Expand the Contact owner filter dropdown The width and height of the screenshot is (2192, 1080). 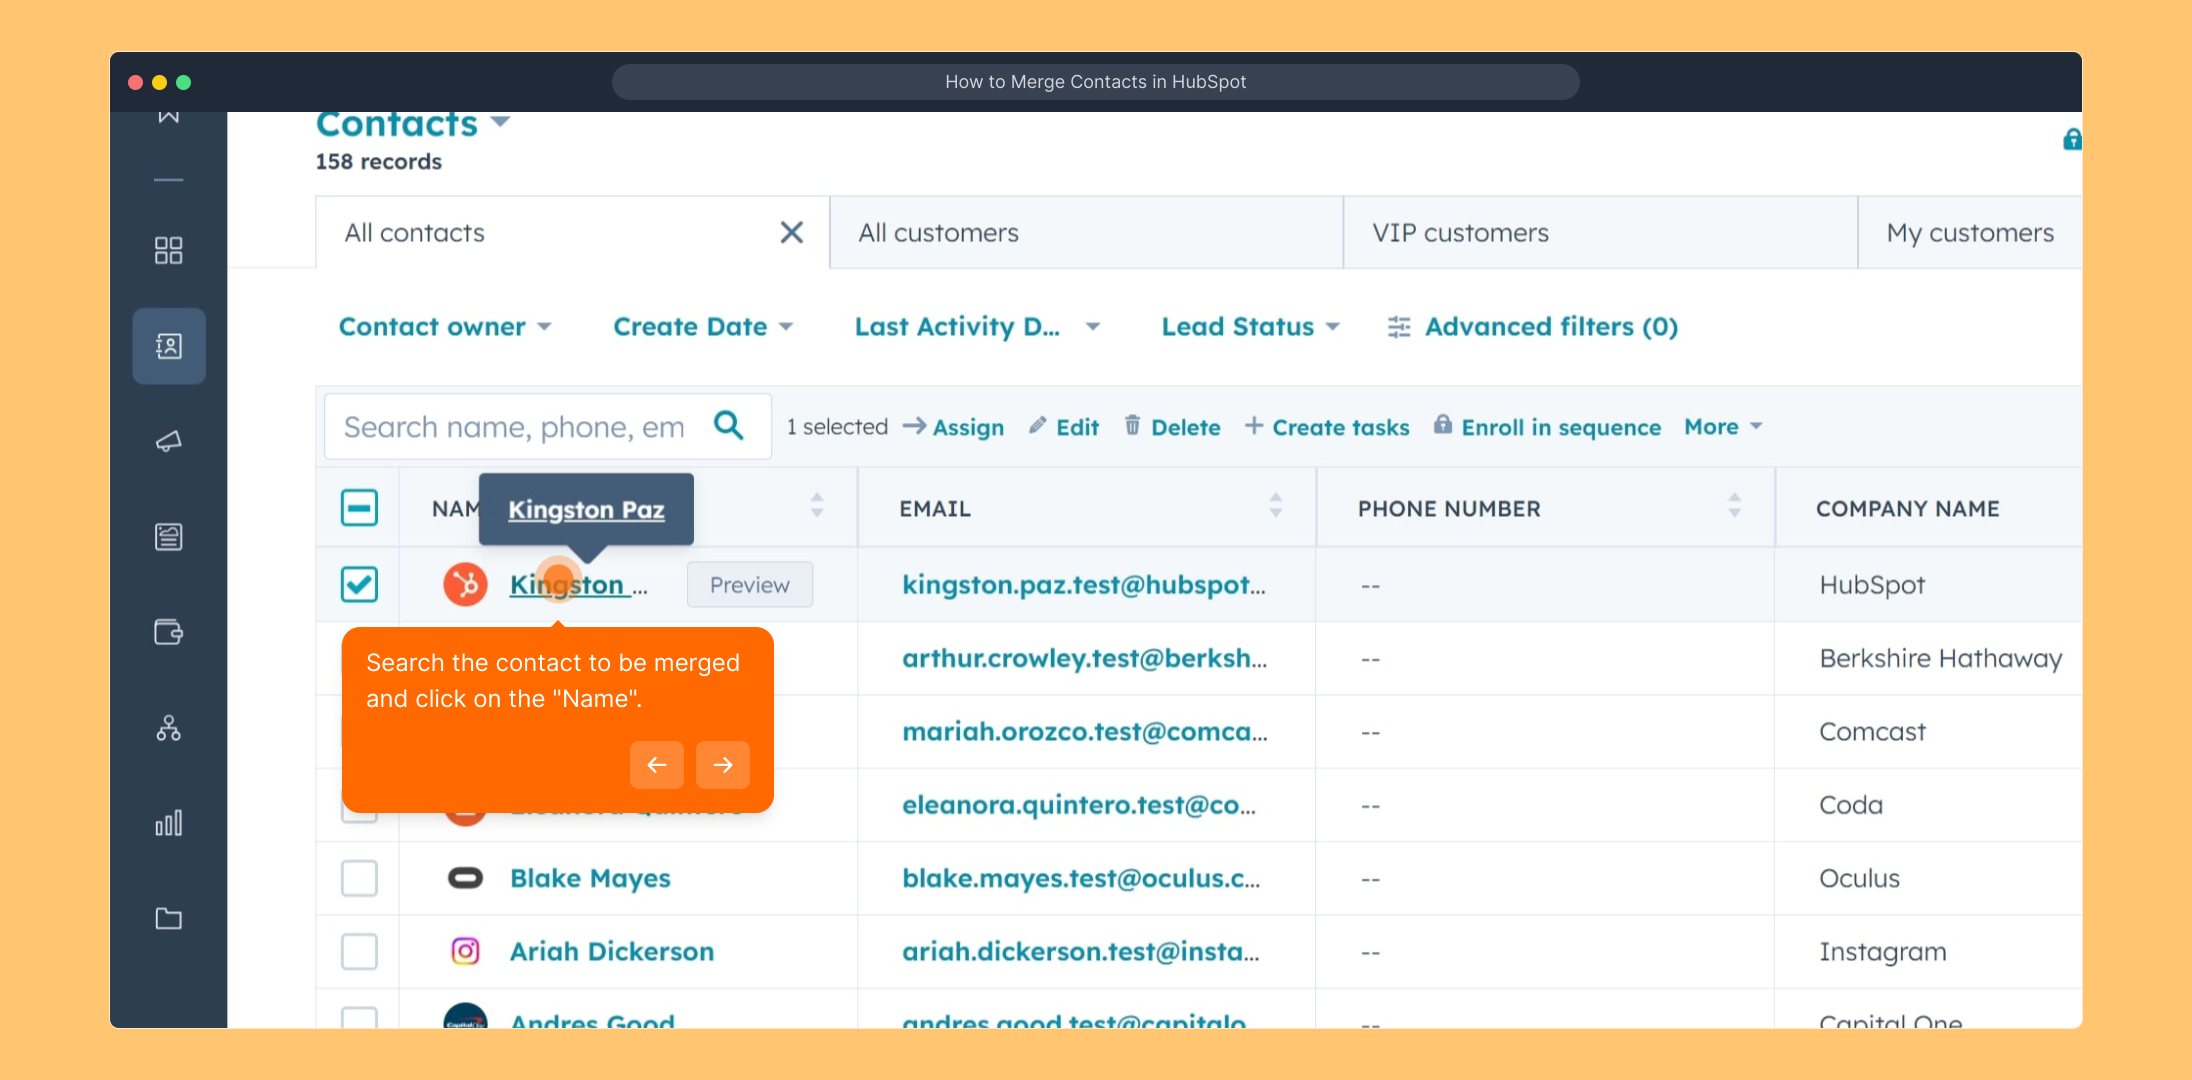(445, 327)
